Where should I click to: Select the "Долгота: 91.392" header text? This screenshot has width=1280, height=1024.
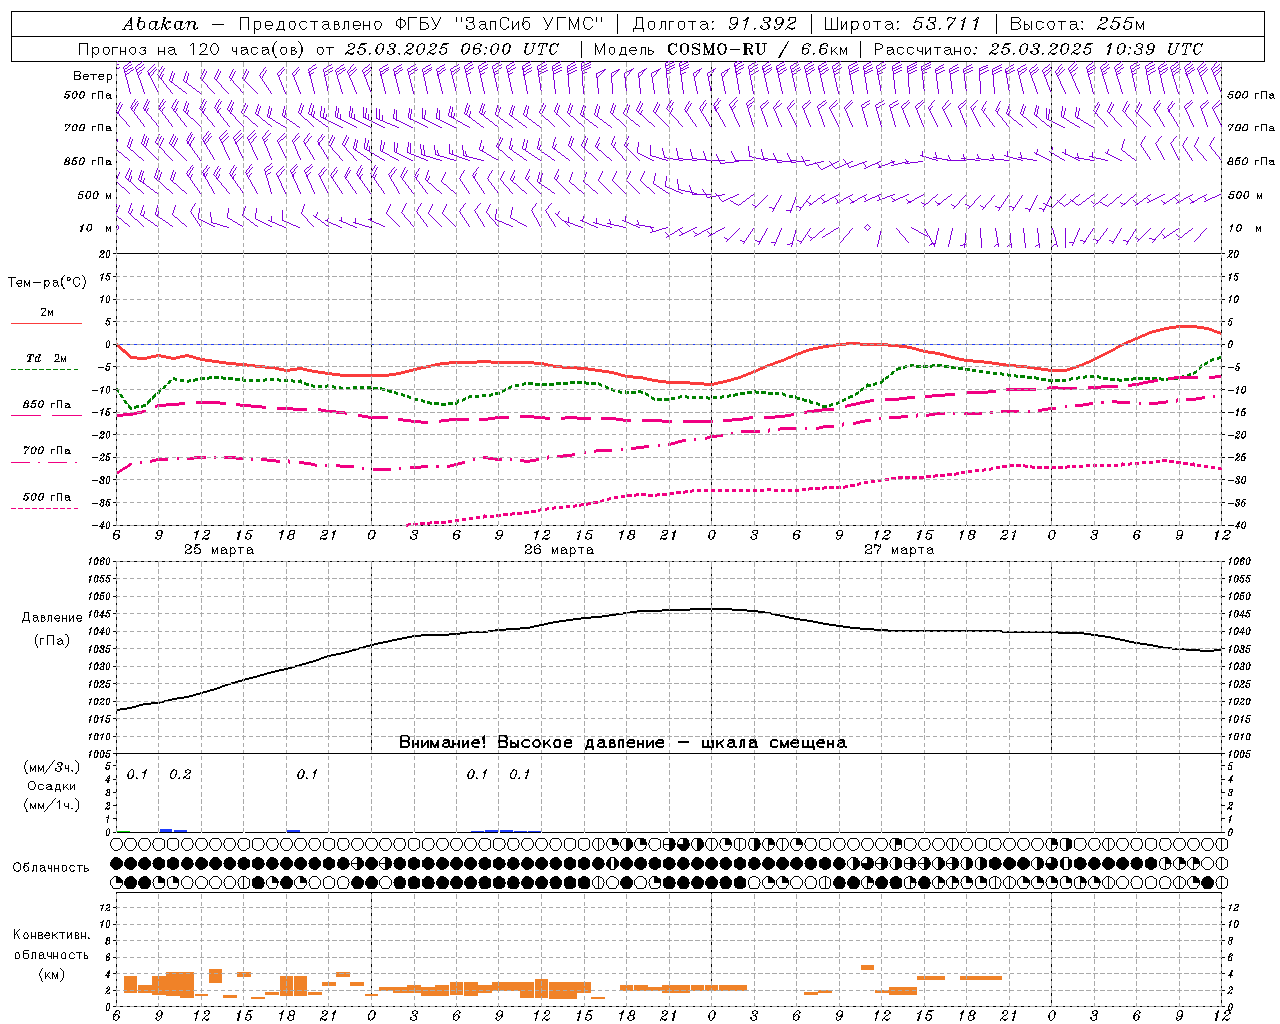(715, 23)
